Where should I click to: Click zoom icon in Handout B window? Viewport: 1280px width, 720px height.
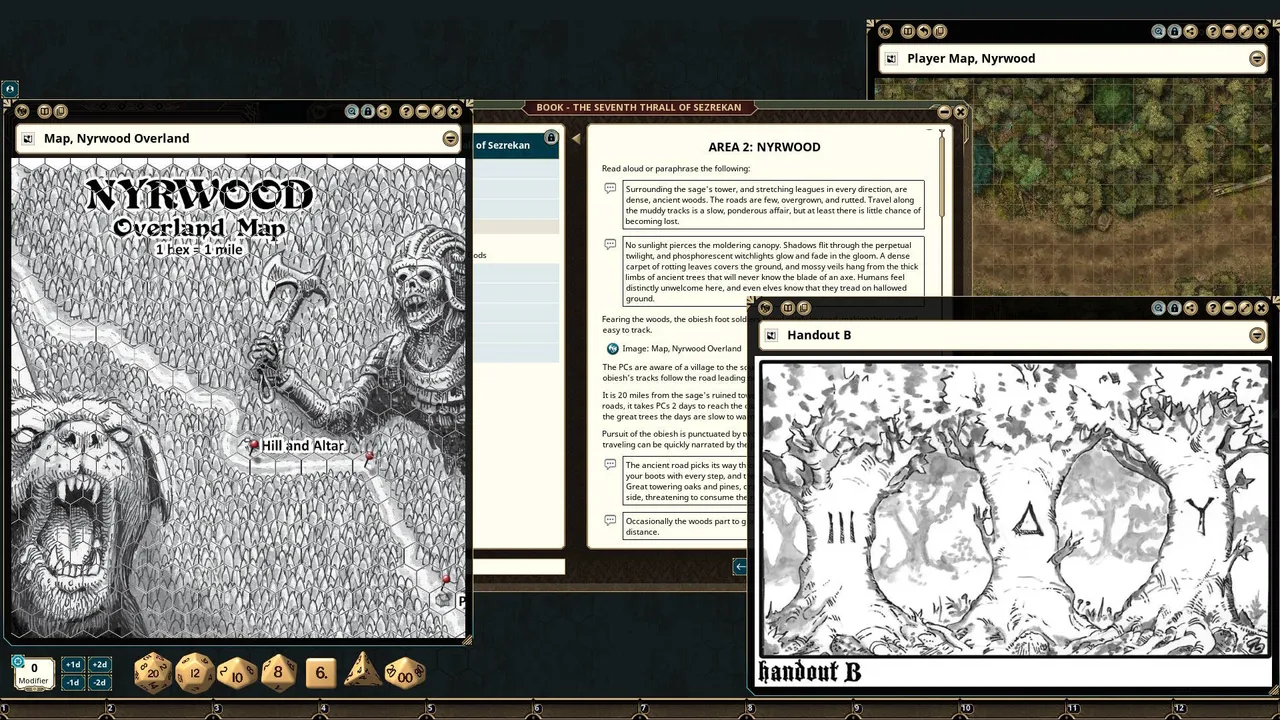[x=1158, y=308]
